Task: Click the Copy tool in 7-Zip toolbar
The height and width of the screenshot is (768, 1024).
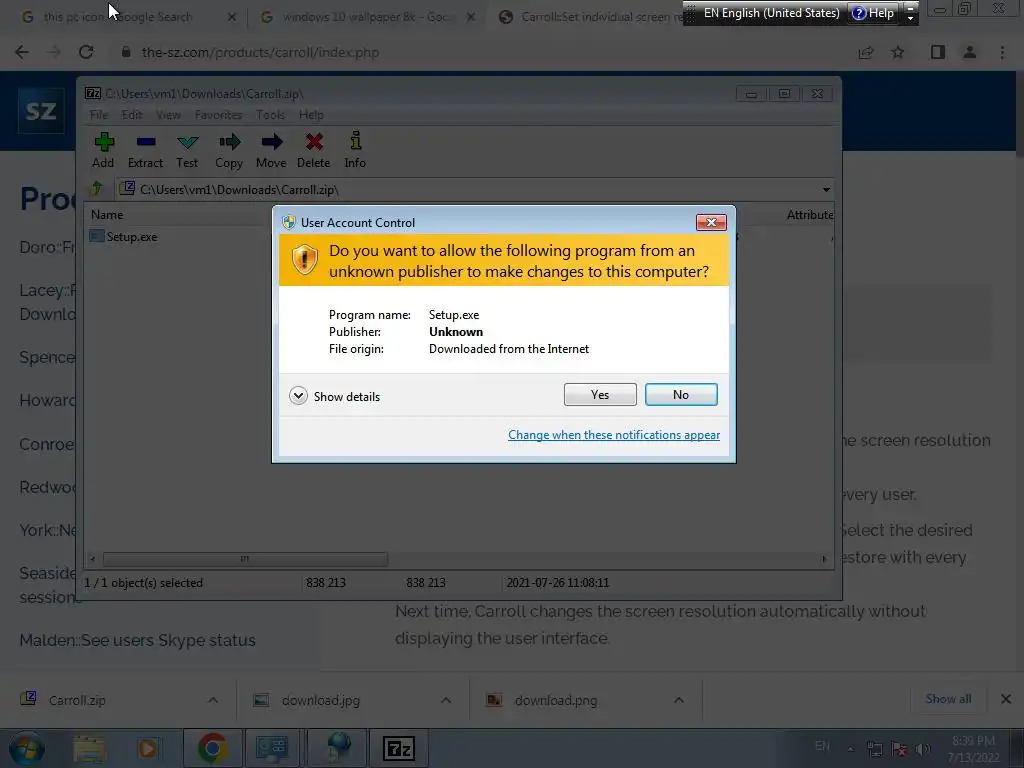Action: point(229,151)
